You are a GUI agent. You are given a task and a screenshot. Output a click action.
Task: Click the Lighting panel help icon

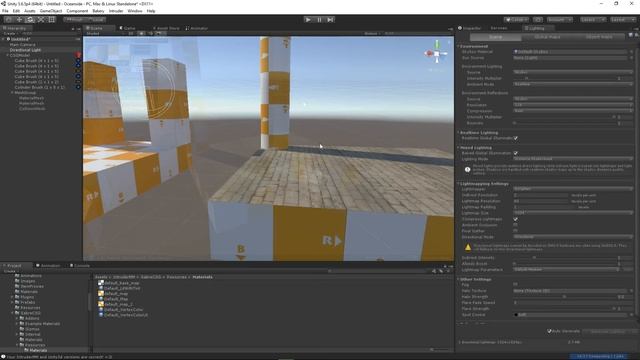point(631,36)
